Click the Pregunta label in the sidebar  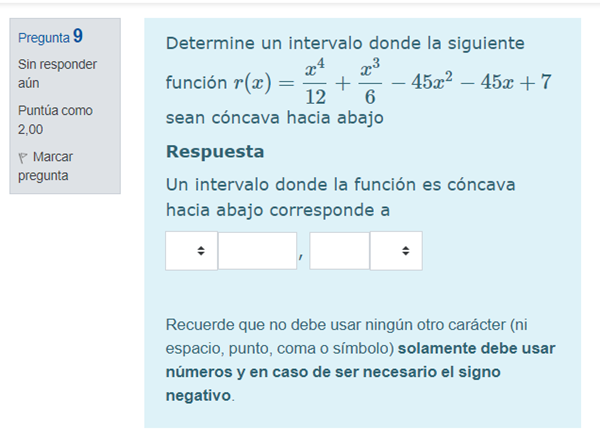[44, 38]
